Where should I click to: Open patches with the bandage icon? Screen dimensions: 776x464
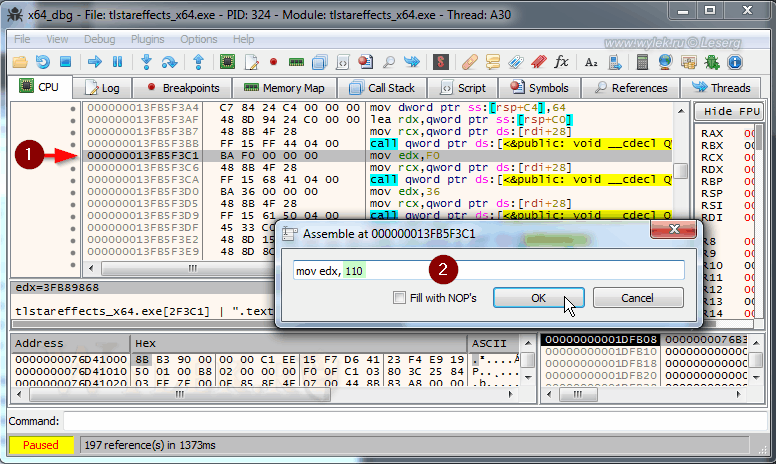[x=469, y=62]
